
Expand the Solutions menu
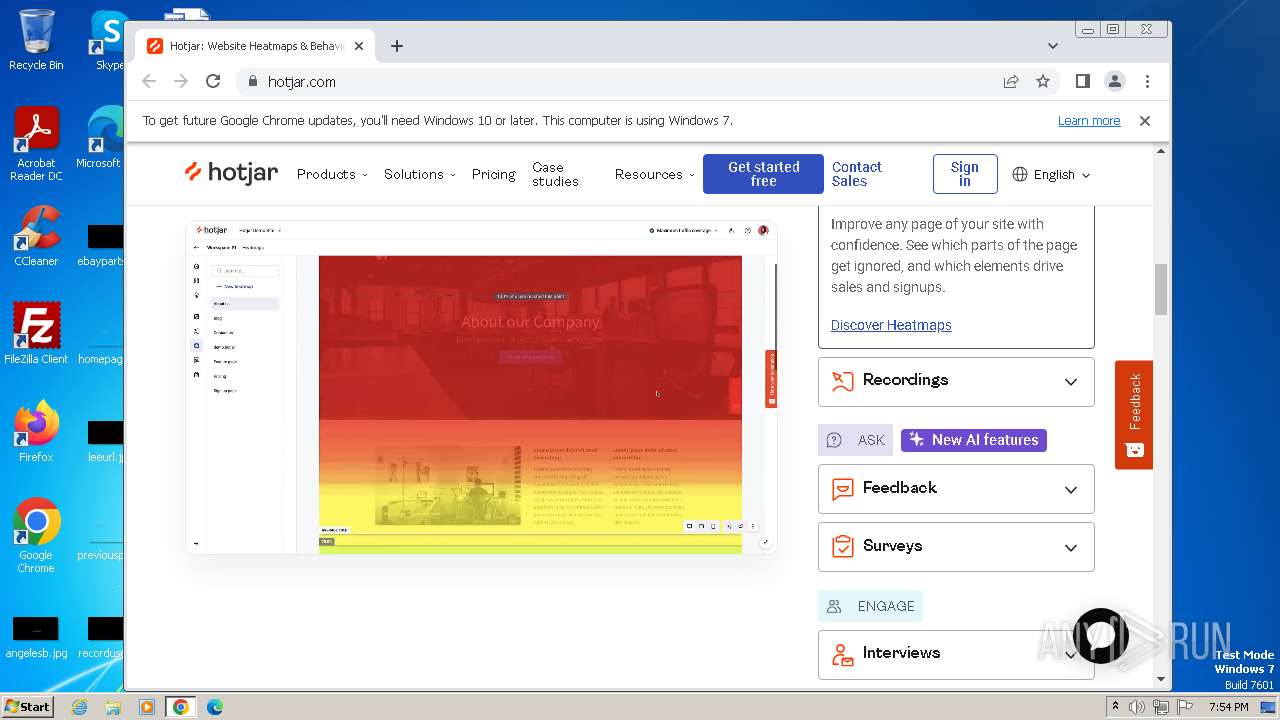click(420, 174)
